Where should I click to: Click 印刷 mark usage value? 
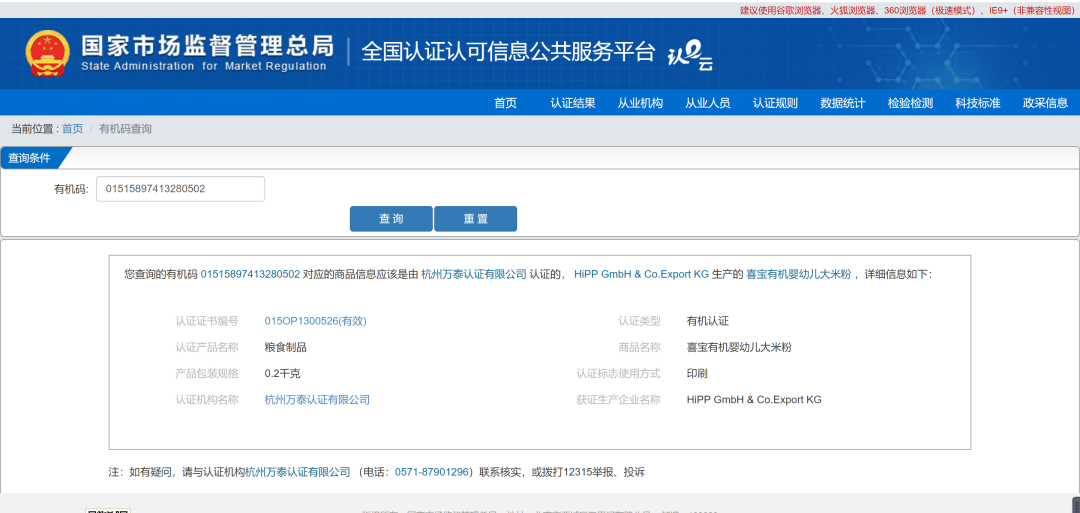click(697, 373)
